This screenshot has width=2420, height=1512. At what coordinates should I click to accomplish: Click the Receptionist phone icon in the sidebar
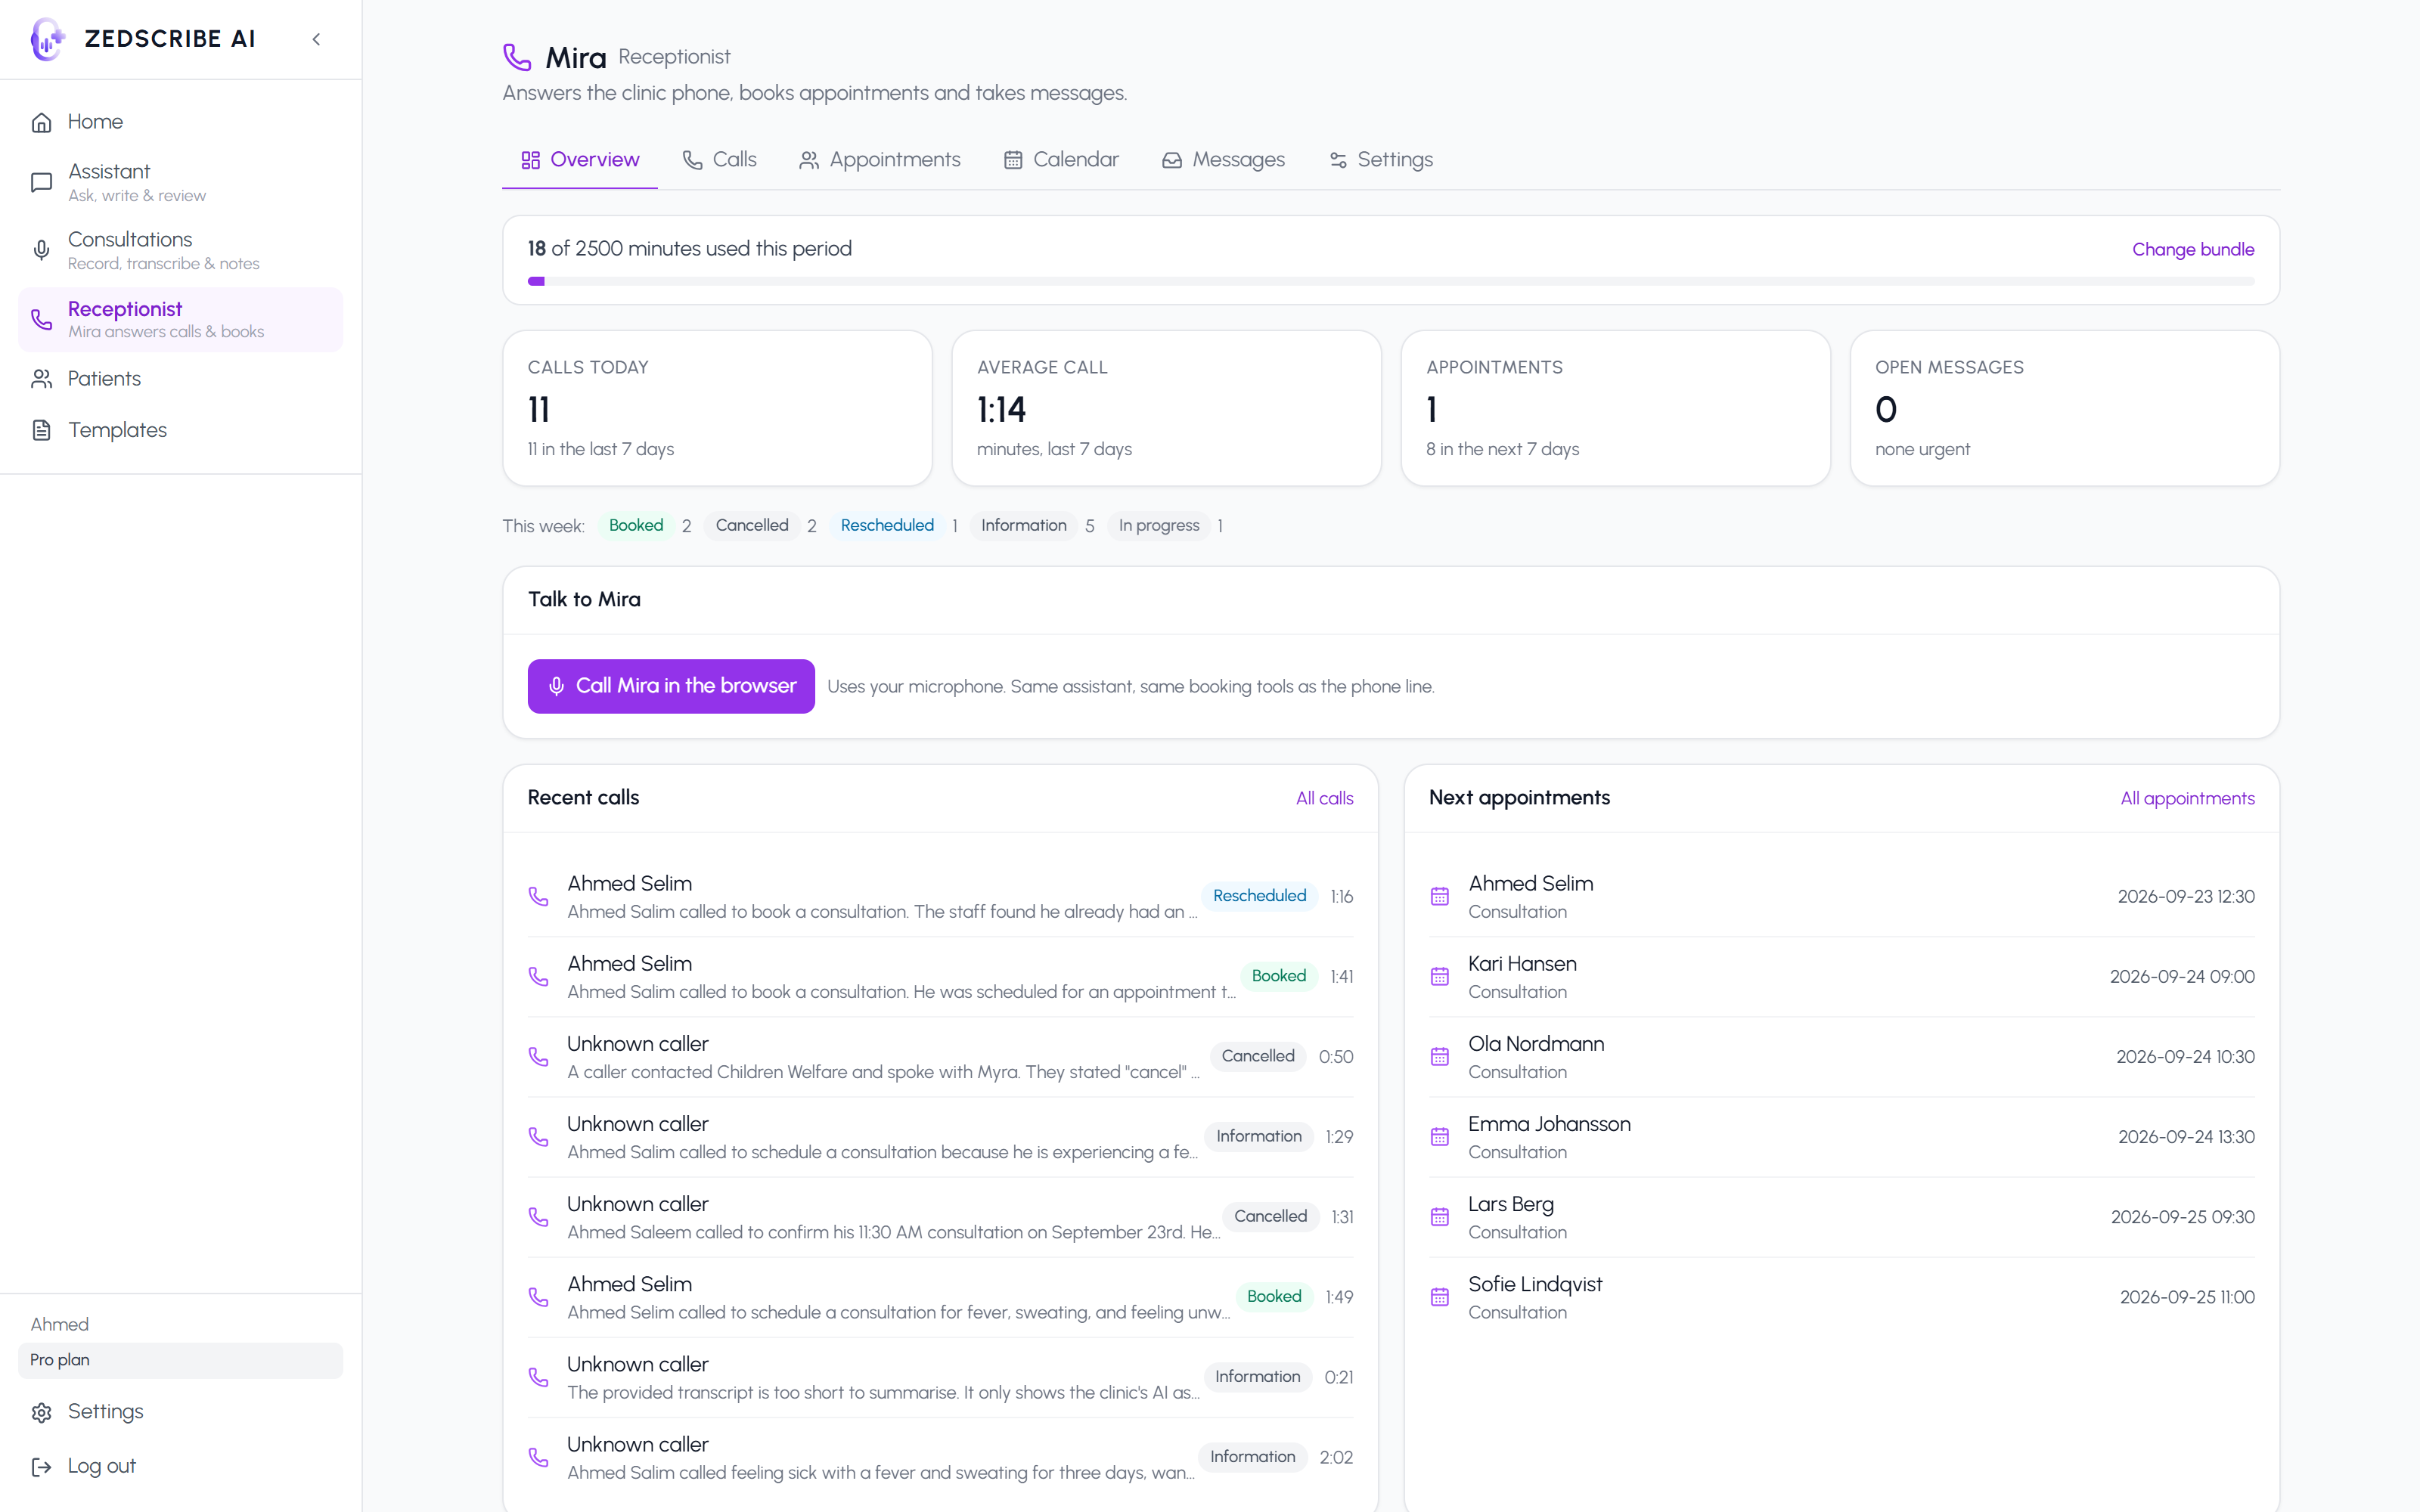pos(41,319)
